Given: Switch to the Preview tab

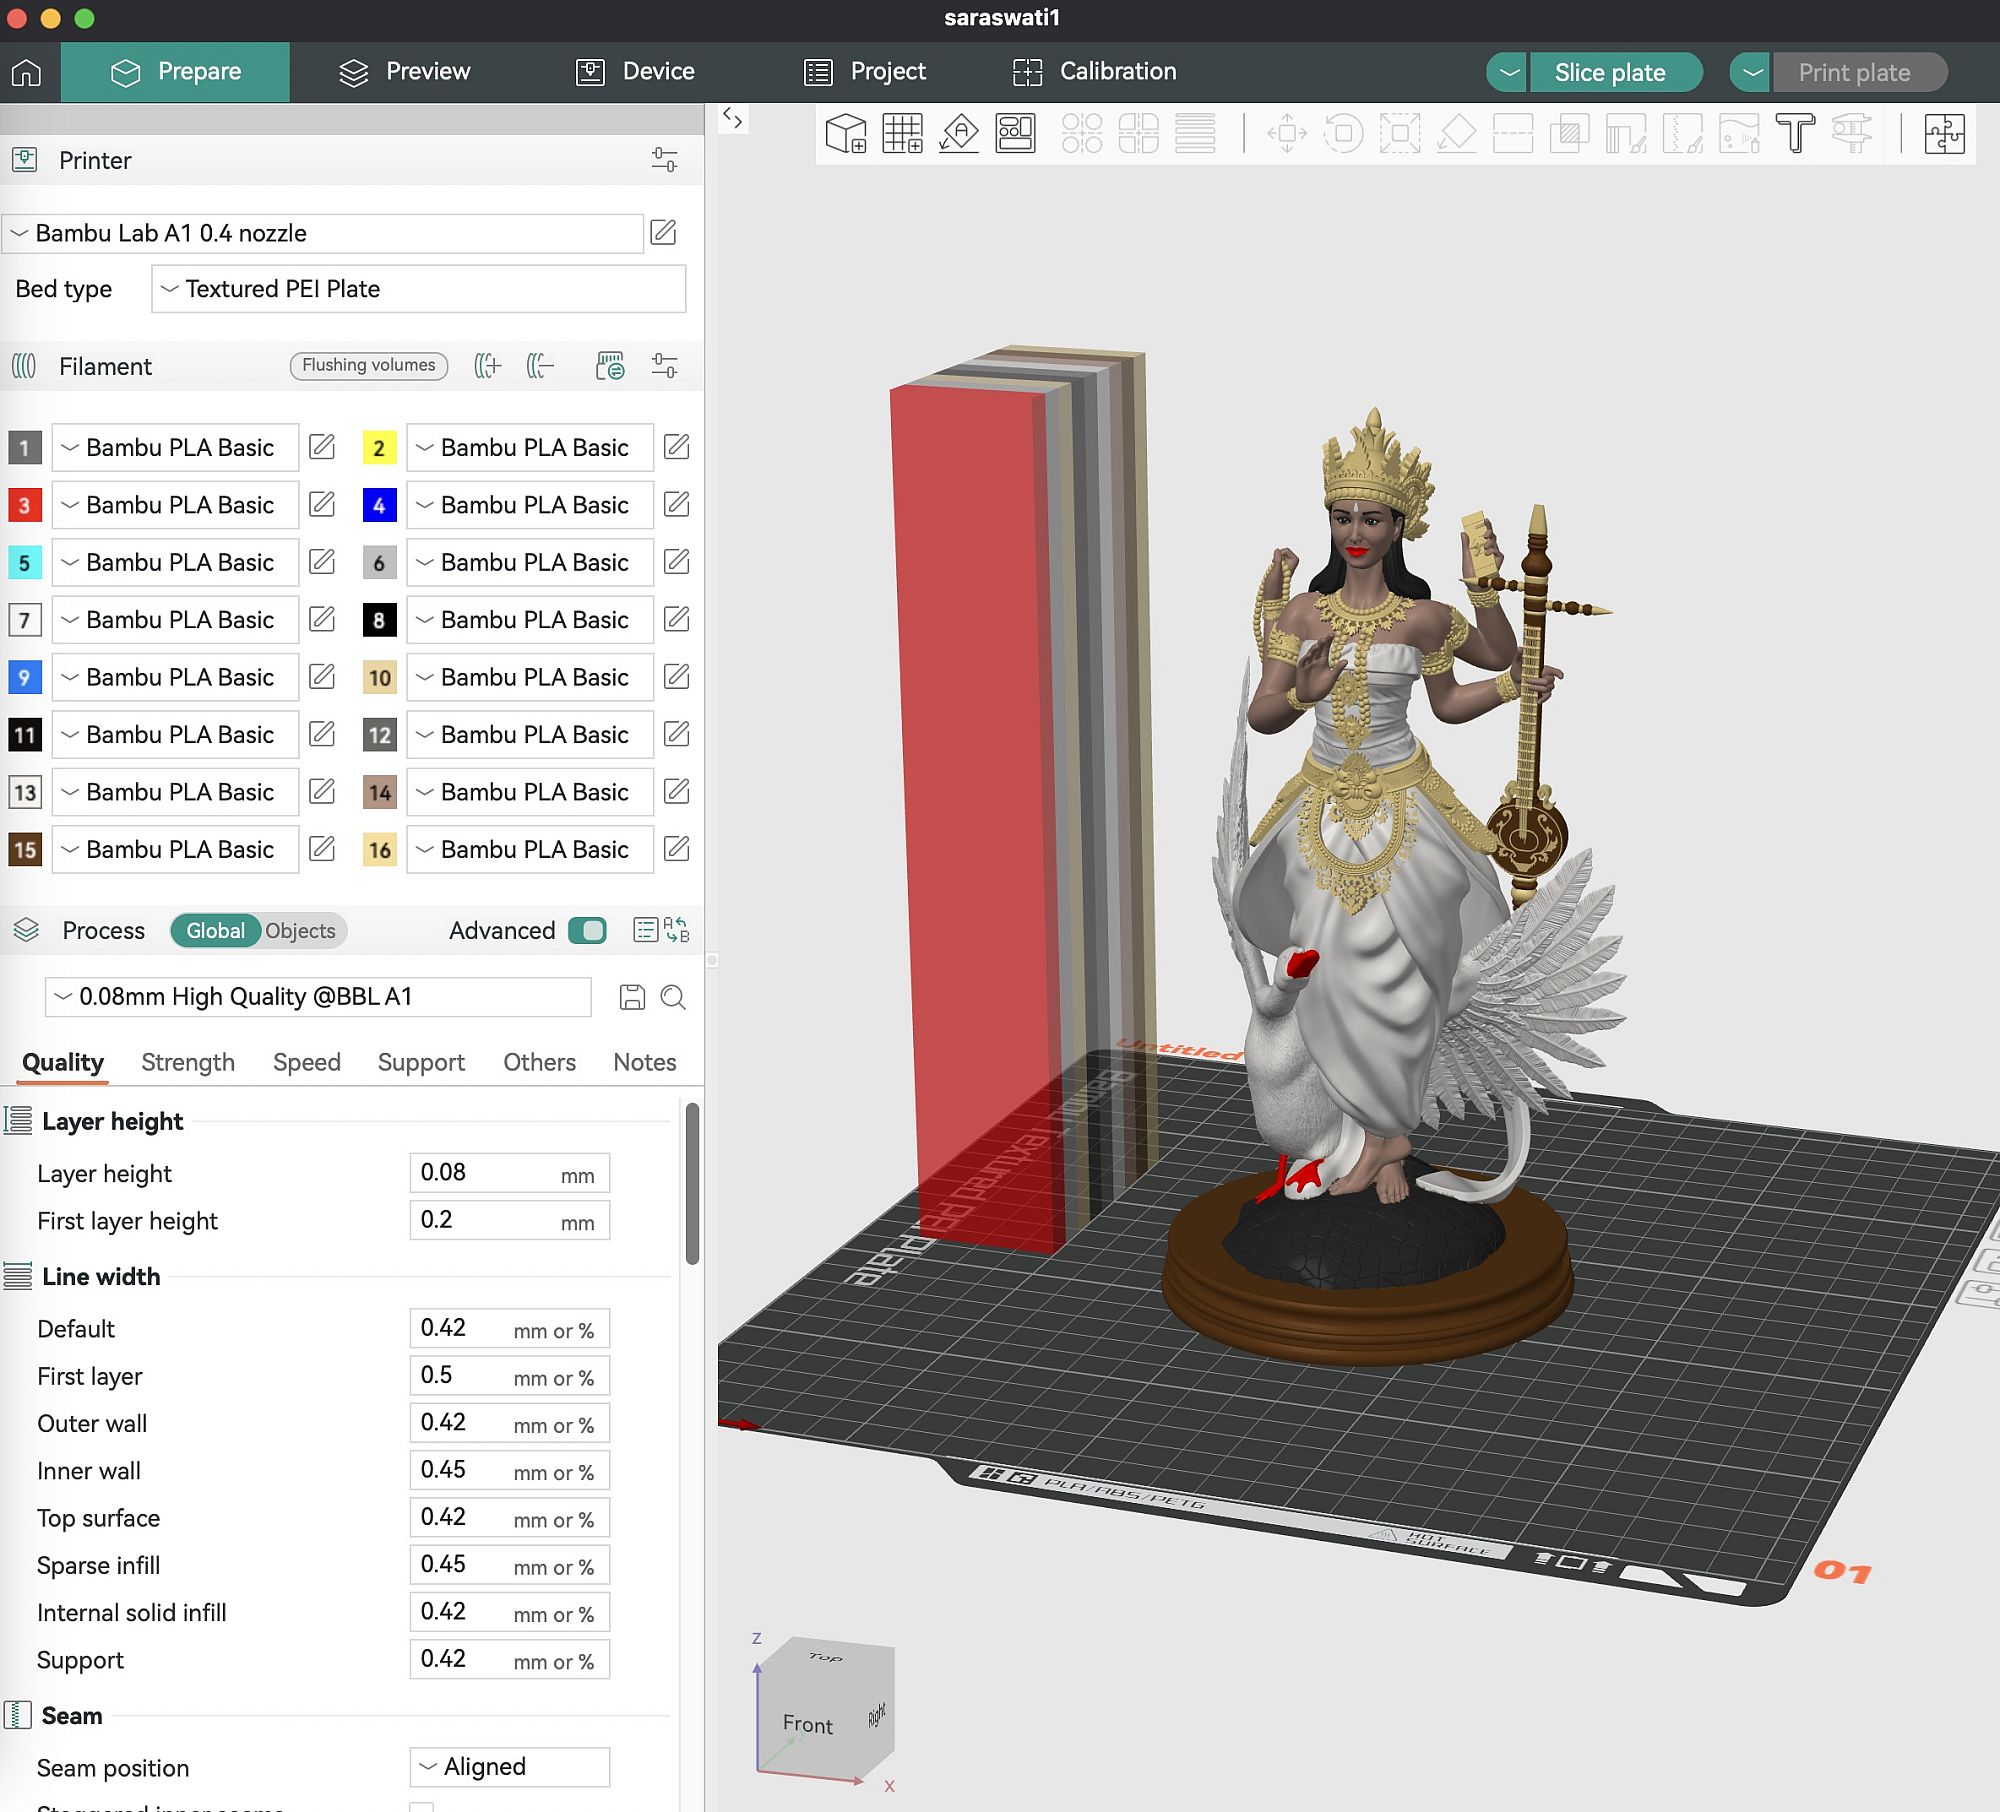Looking at the screenshot, I should 405,72.
